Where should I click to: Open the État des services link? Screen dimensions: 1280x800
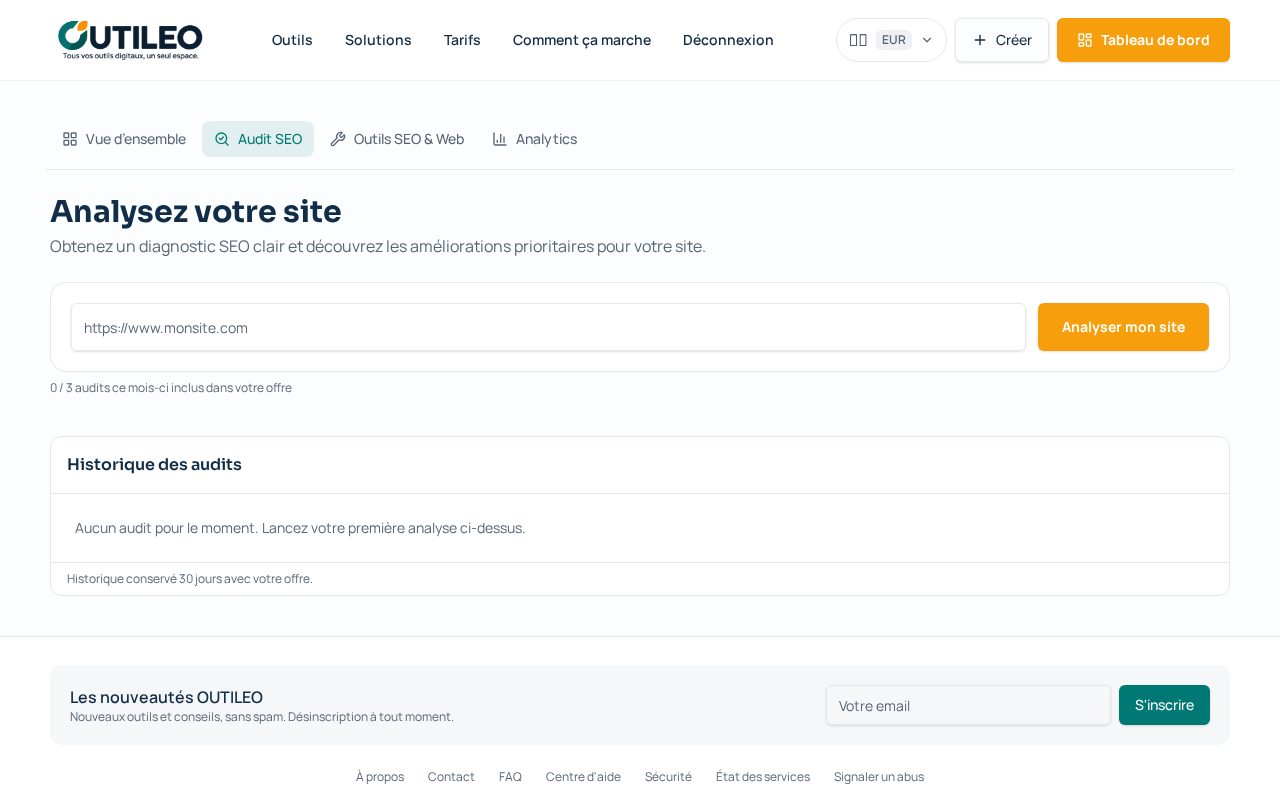tap(763, 776)
